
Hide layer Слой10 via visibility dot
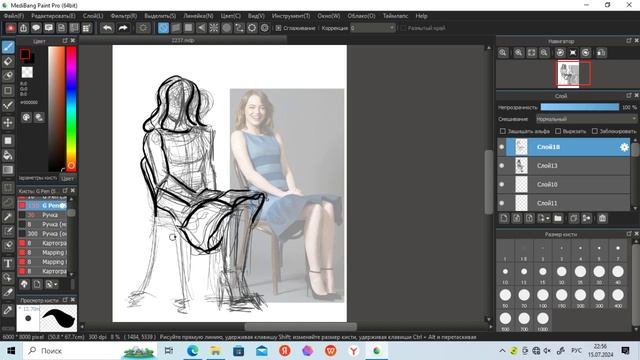(x=502, y=184)
